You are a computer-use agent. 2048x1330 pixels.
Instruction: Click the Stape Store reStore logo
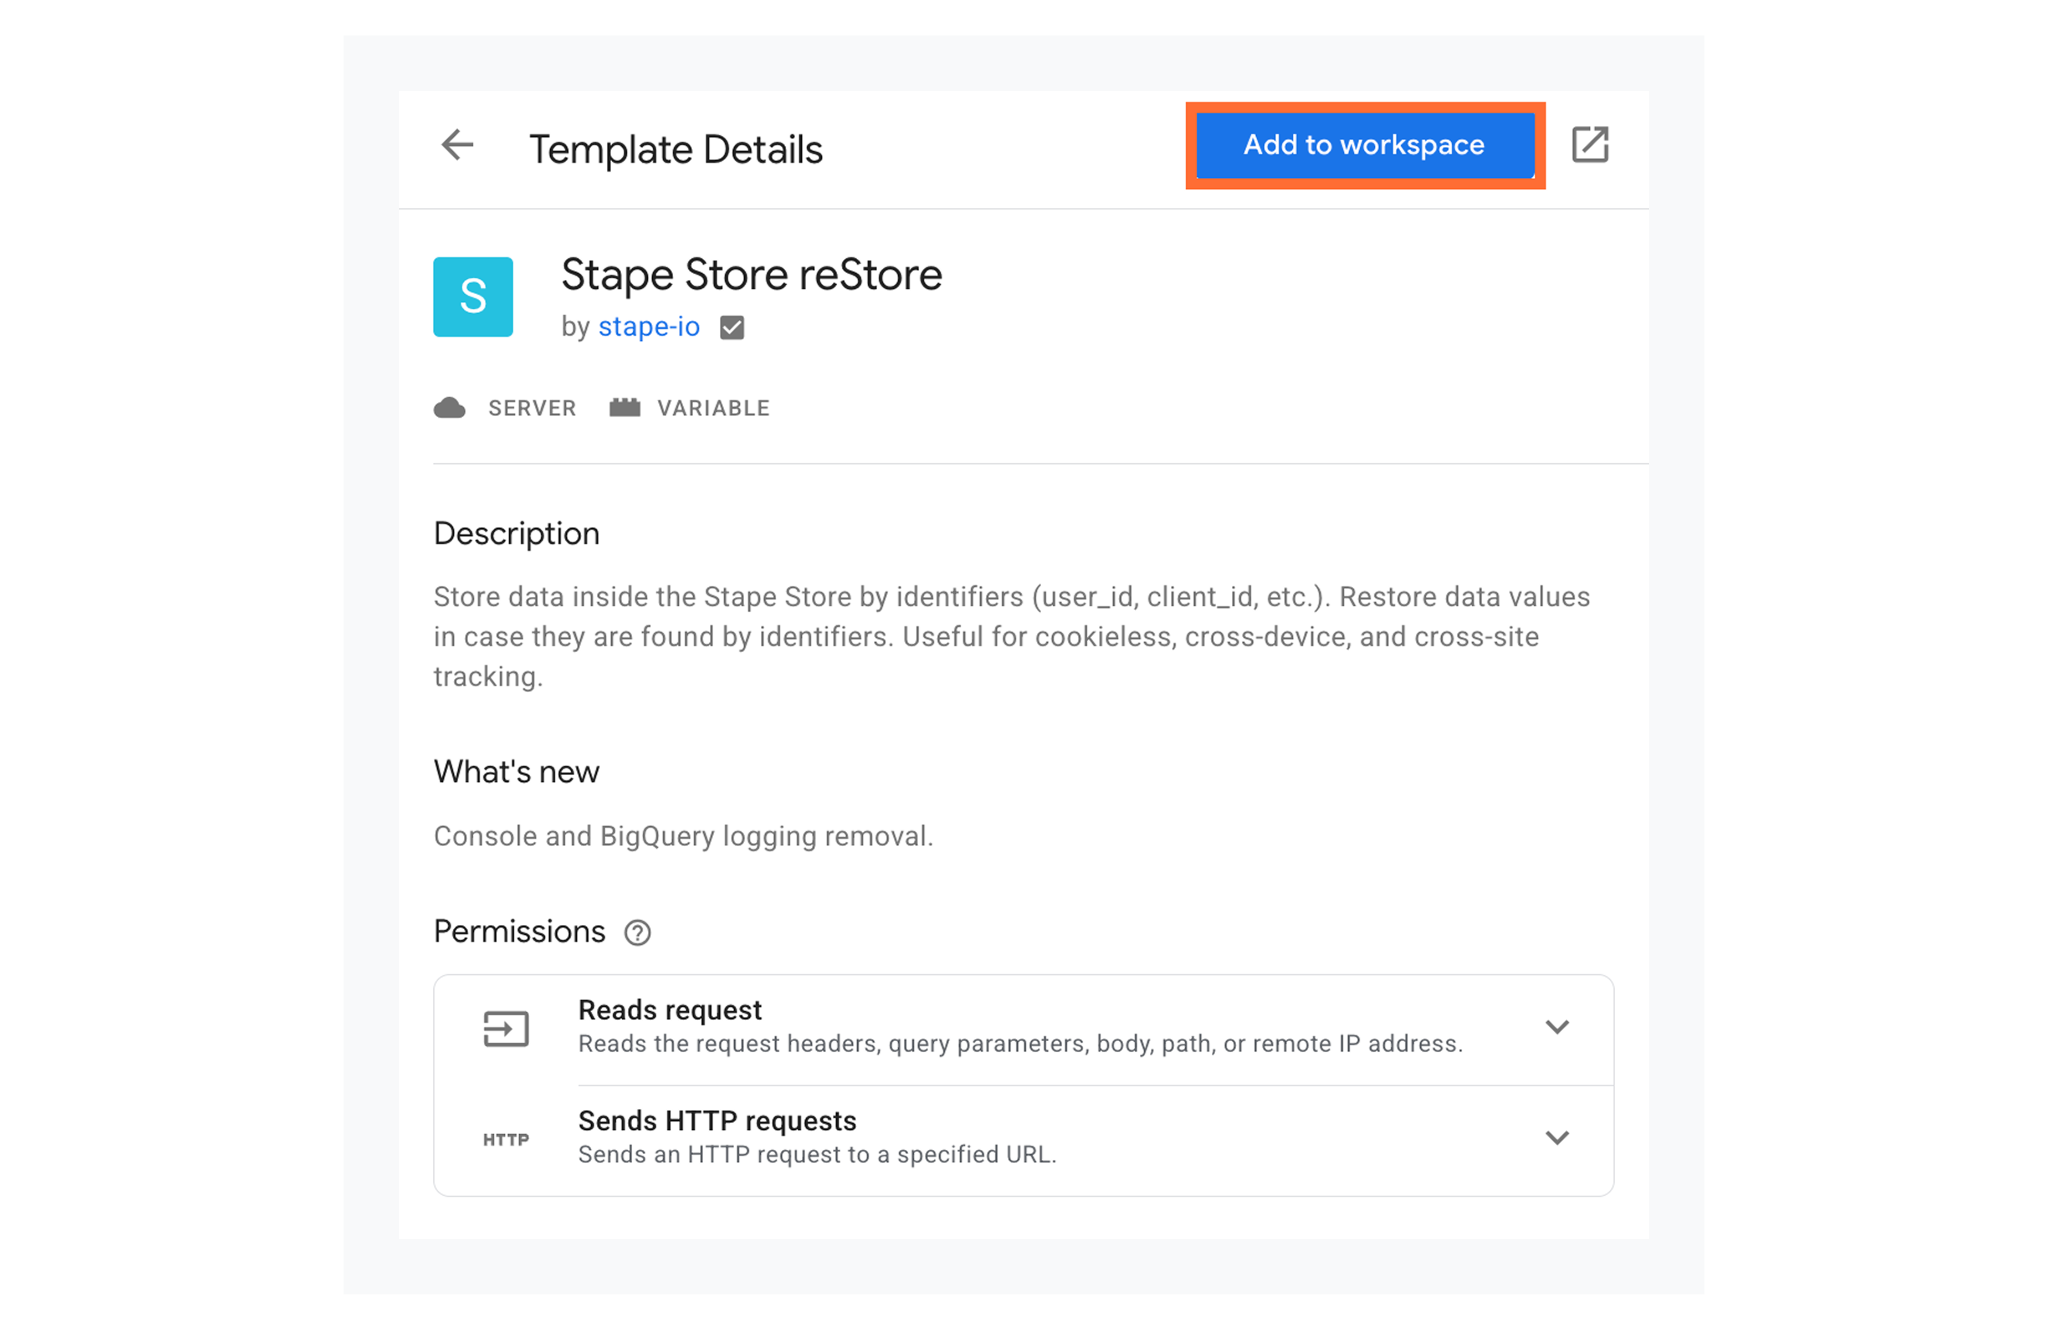(473, 297)
